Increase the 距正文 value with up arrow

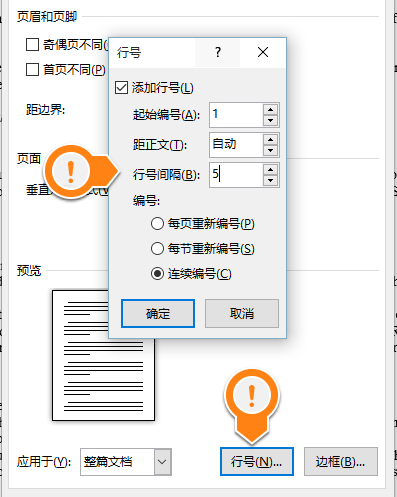point(270,139)
